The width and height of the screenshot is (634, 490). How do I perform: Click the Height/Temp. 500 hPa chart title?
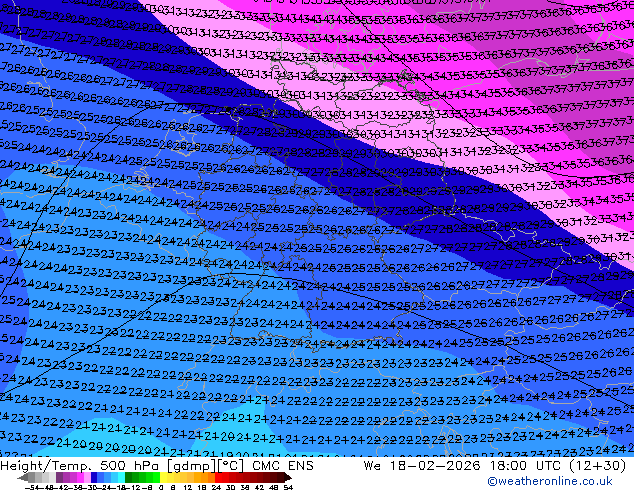coord(81,466)
